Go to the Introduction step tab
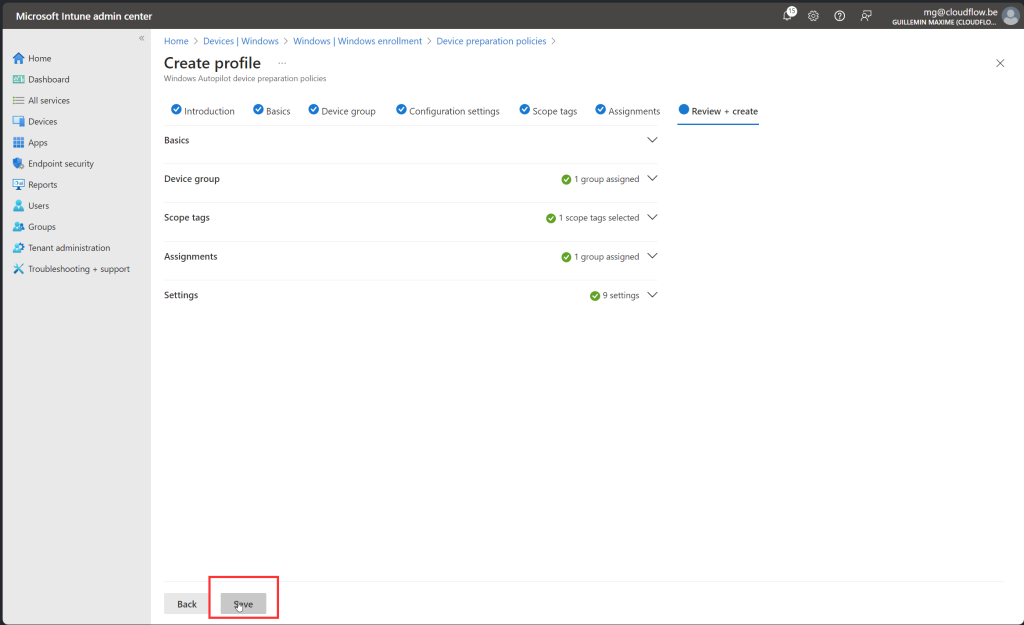 [202, 111]
